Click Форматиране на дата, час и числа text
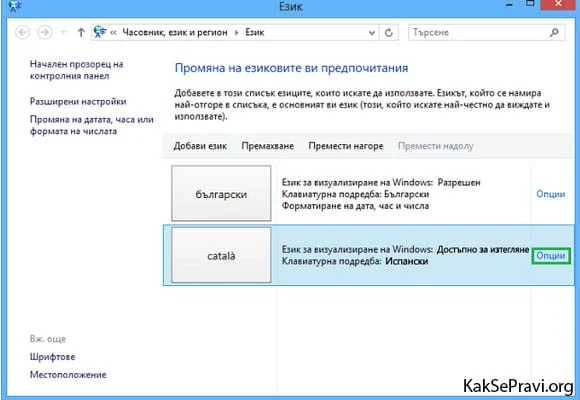 (355, 206)
